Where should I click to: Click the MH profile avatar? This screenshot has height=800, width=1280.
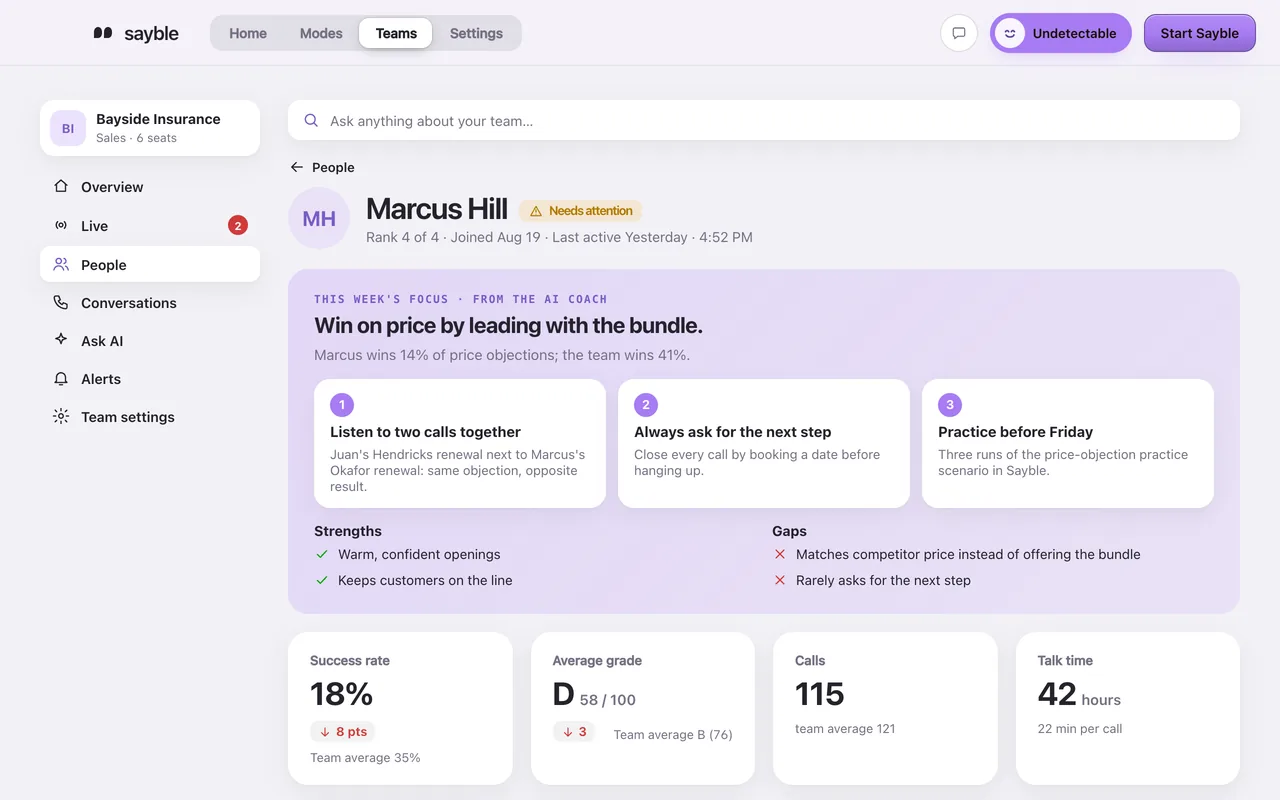(319, 218)
